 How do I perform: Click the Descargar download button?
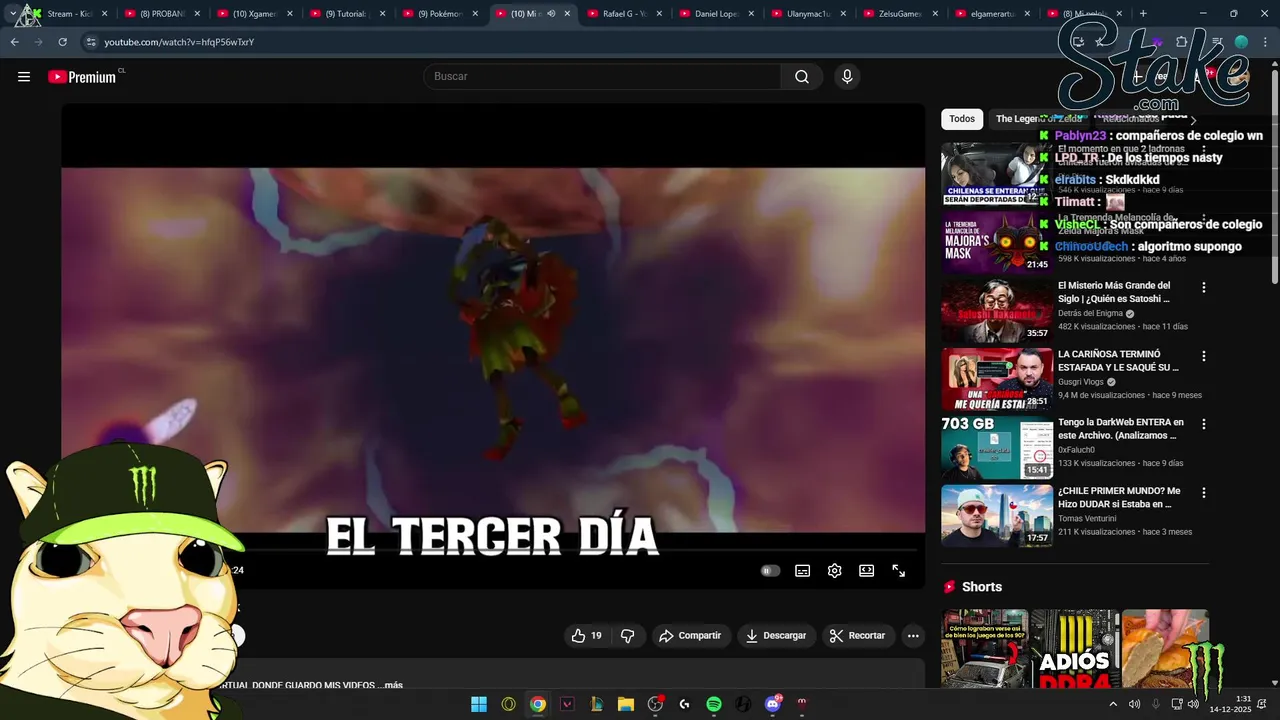[x=776, y=636]
